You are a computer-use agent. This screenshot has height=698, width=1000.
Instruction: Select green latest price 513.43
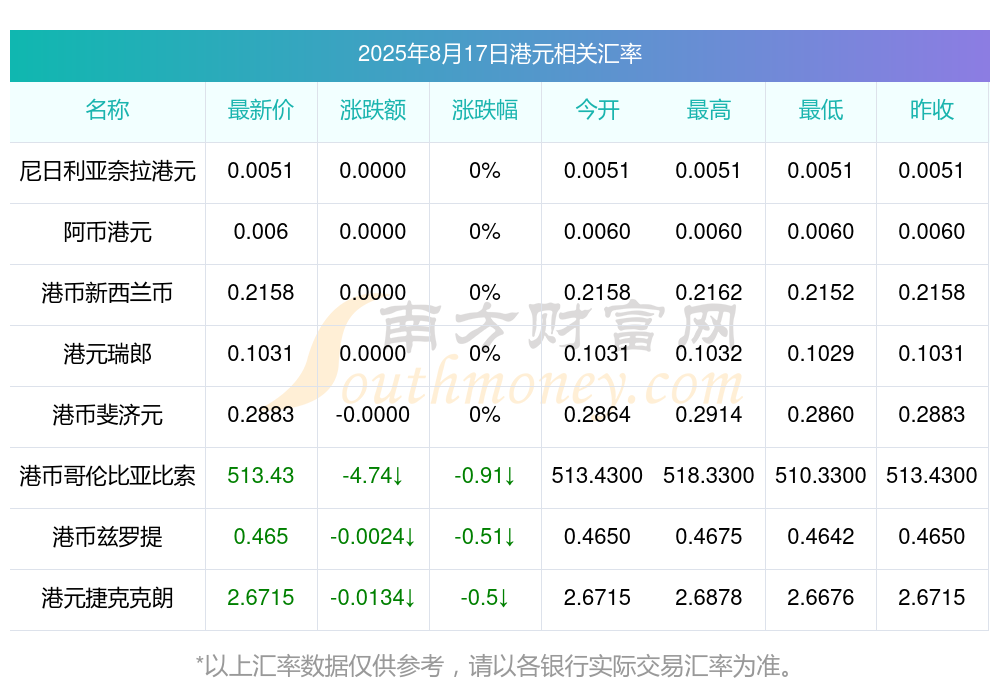[x=260, y=476]
